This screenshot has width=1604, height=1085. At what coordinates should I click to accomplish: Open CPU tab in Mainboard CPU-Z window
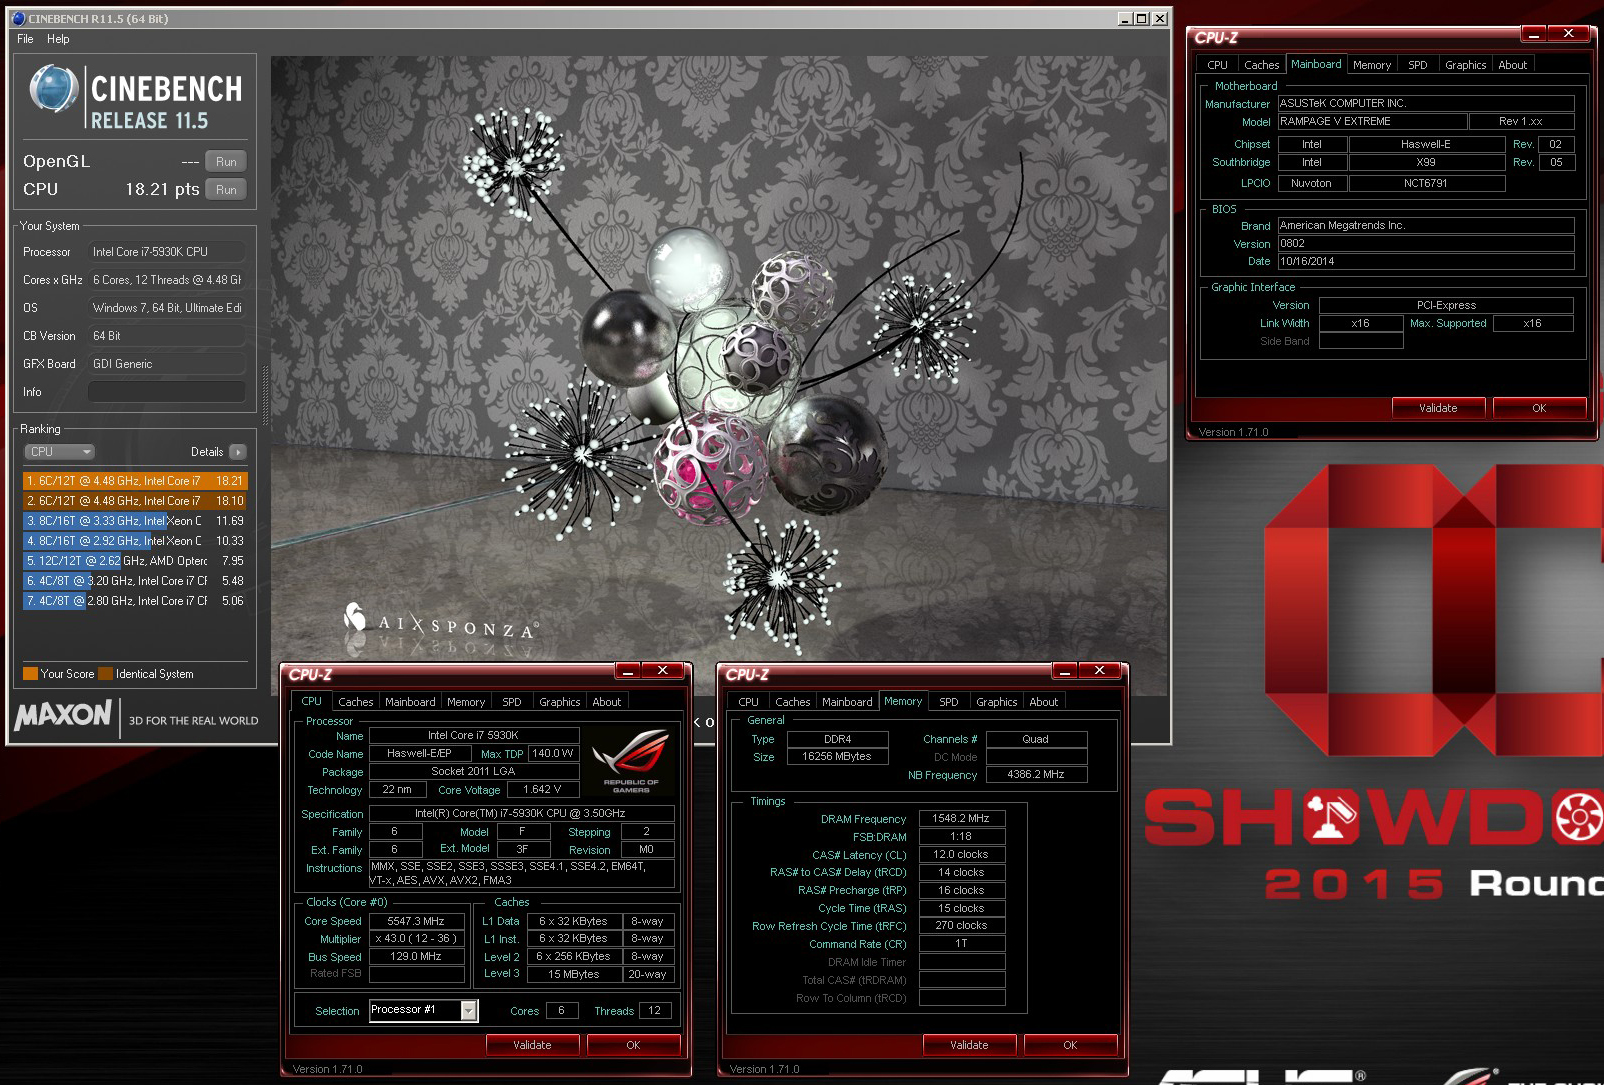coord(1217,65)
